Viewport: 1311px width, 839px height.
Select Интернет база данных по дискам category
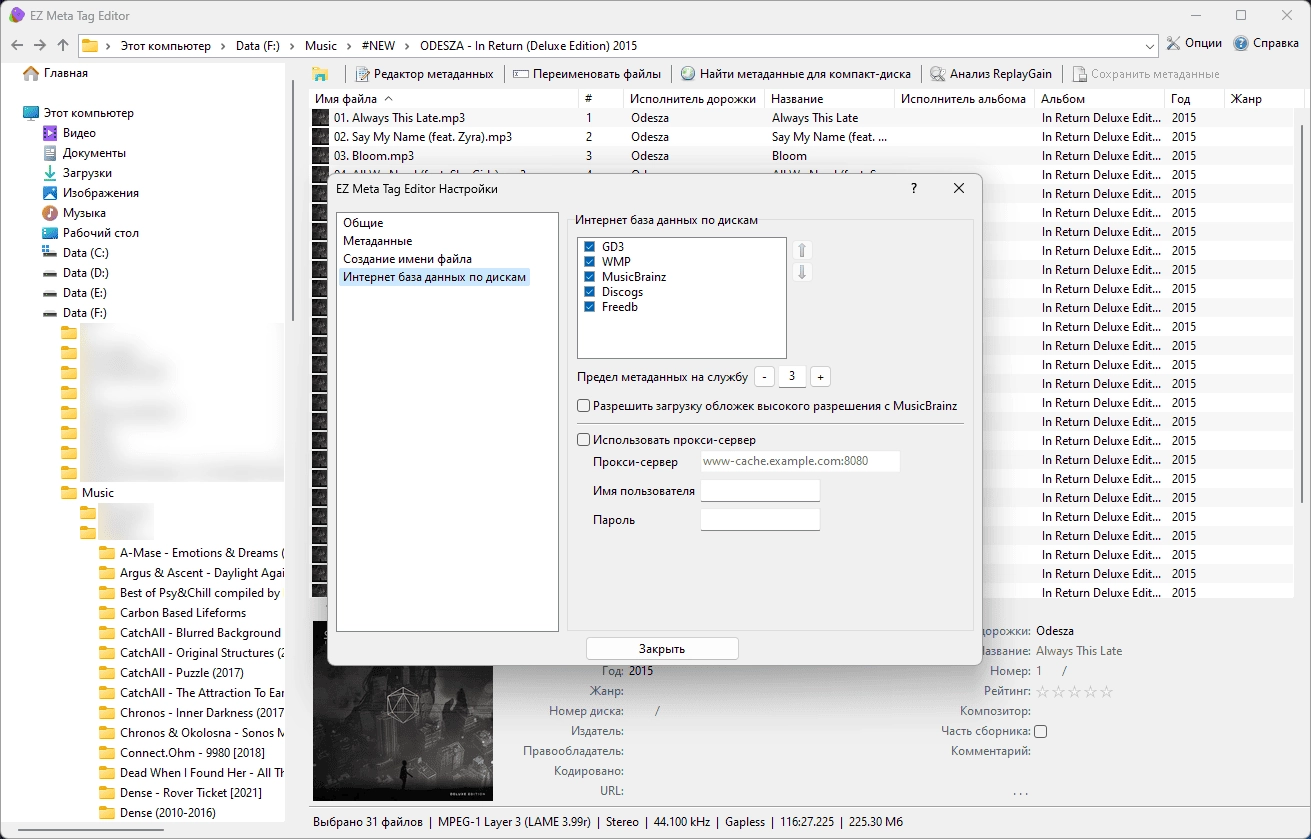434,277
